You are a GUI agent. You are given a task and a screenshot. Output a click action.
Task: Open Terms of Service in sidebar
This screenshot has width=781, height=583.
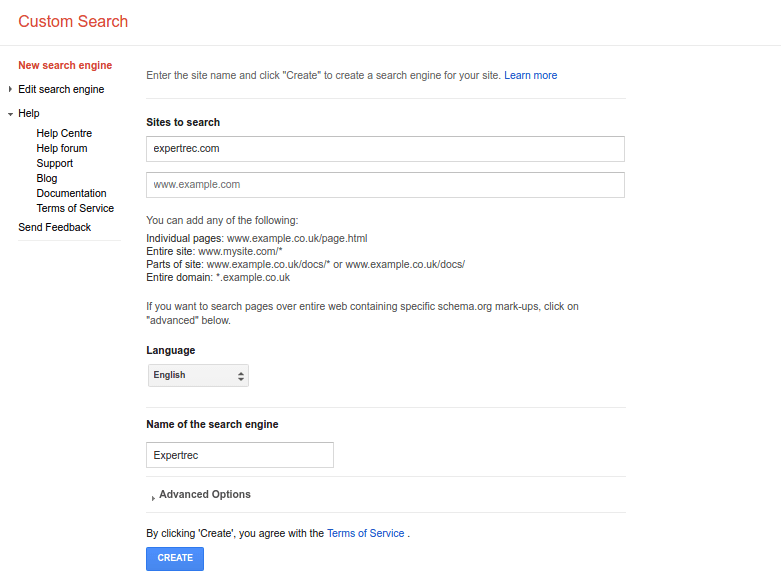[75, 208]
